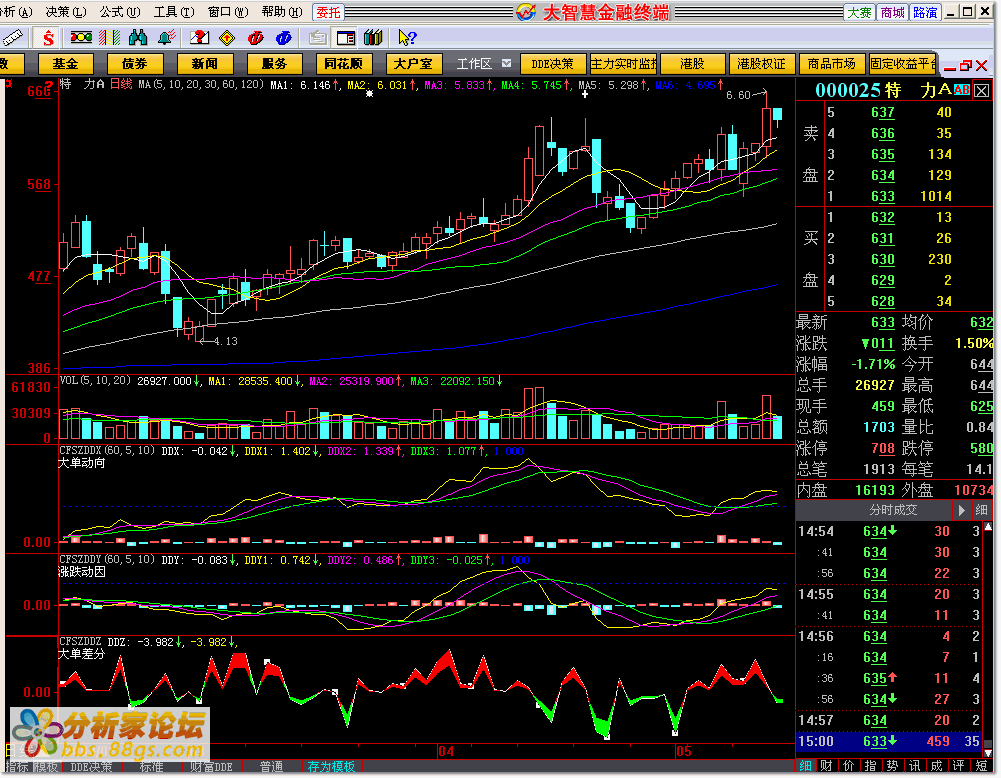Click the red dollar sign toolbar icon
Screen dimensions: 1001x778
click(x=49, y=38)
